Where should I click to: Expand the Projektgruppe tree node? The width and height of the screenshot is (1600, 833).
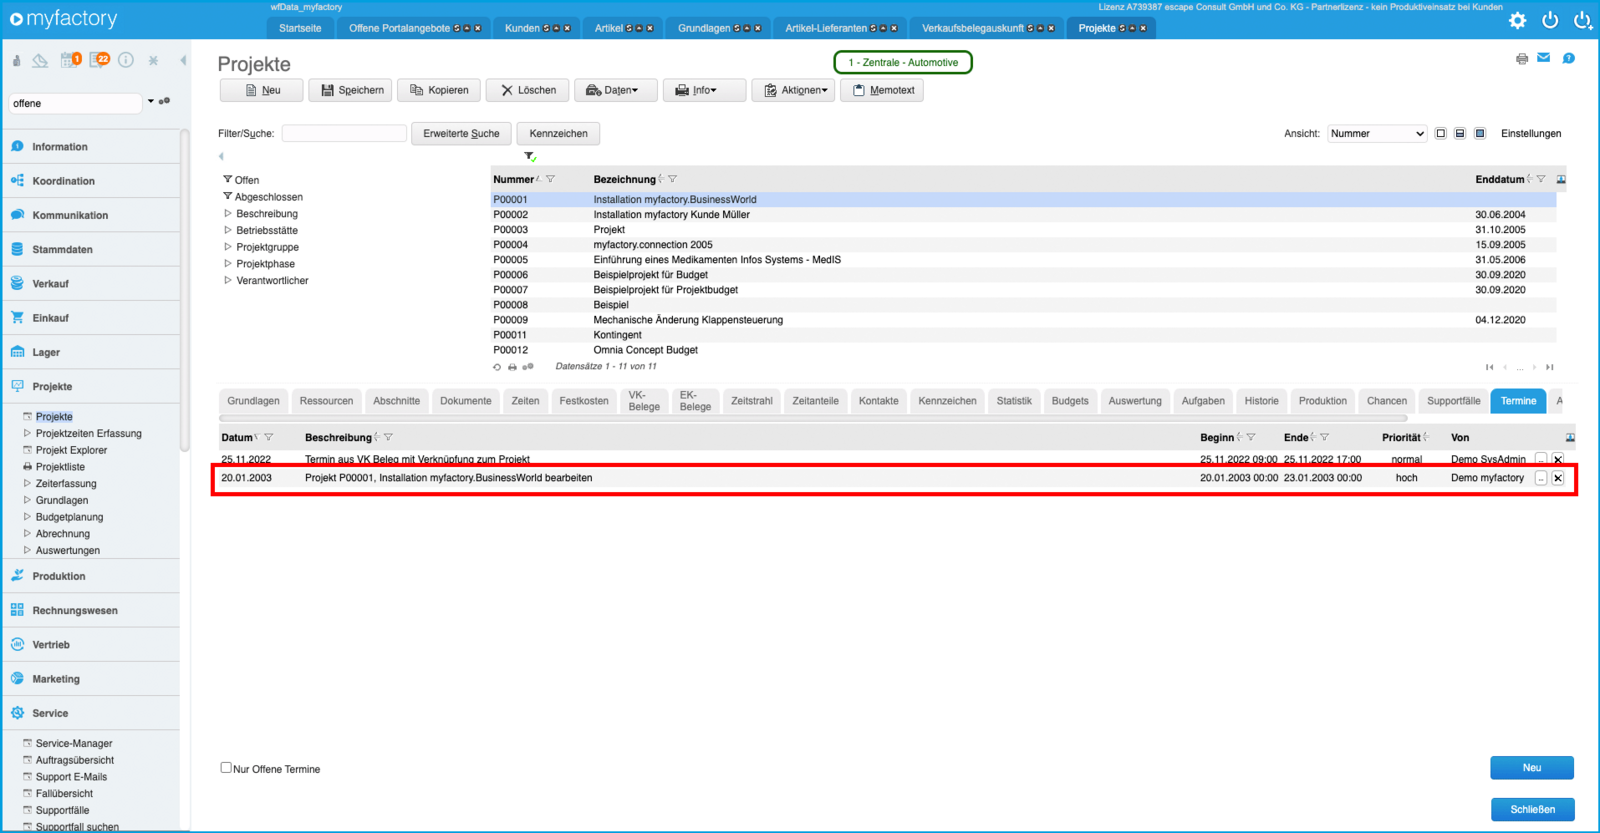tap(228, 247)
